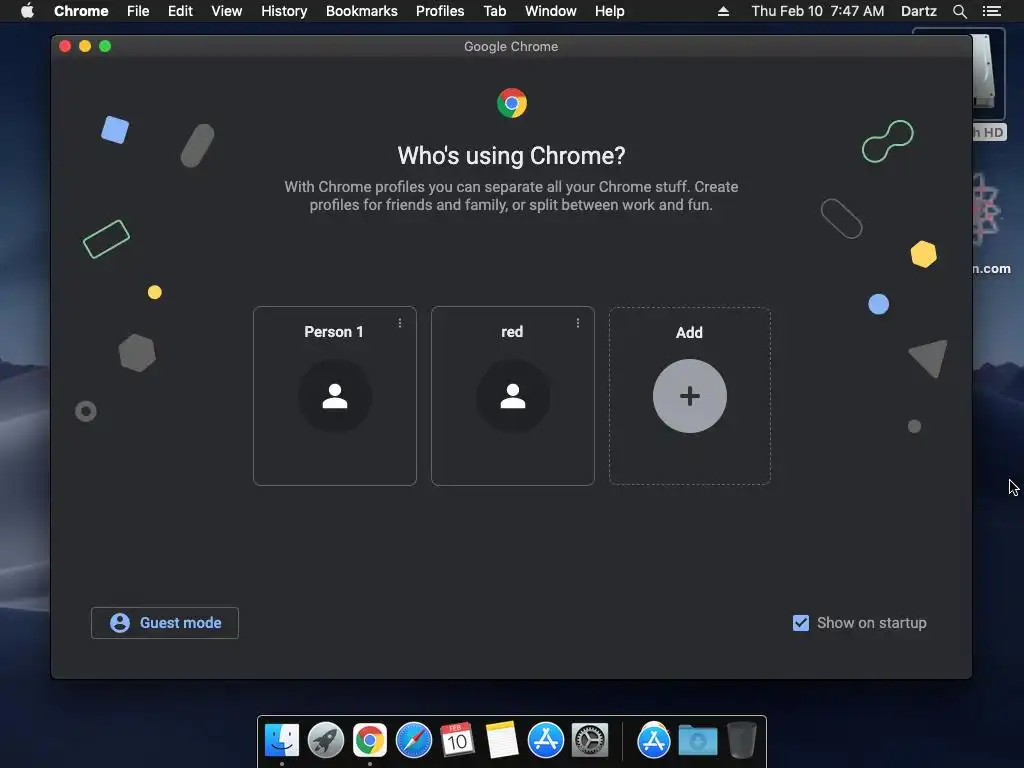The width and height of the screenshot is (1024, 768).
Task: Open the Tab menu
Action: pyautogui.click(x=495, y=11)
